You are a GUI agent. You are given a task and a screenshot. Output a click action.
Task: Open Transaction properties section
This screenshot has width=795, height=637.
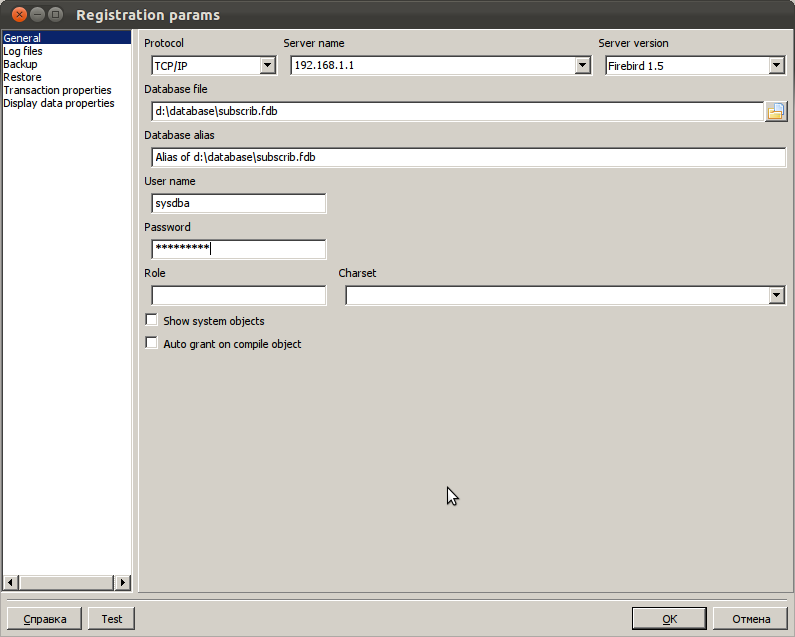(57, 90)
